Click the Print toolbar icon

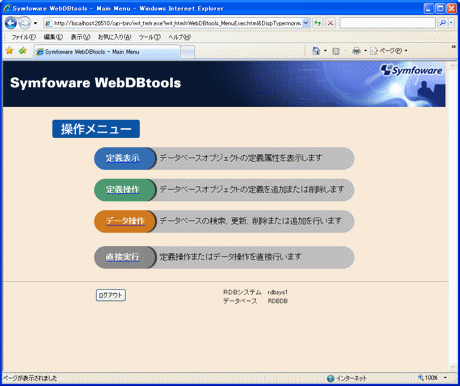point(356,51)
